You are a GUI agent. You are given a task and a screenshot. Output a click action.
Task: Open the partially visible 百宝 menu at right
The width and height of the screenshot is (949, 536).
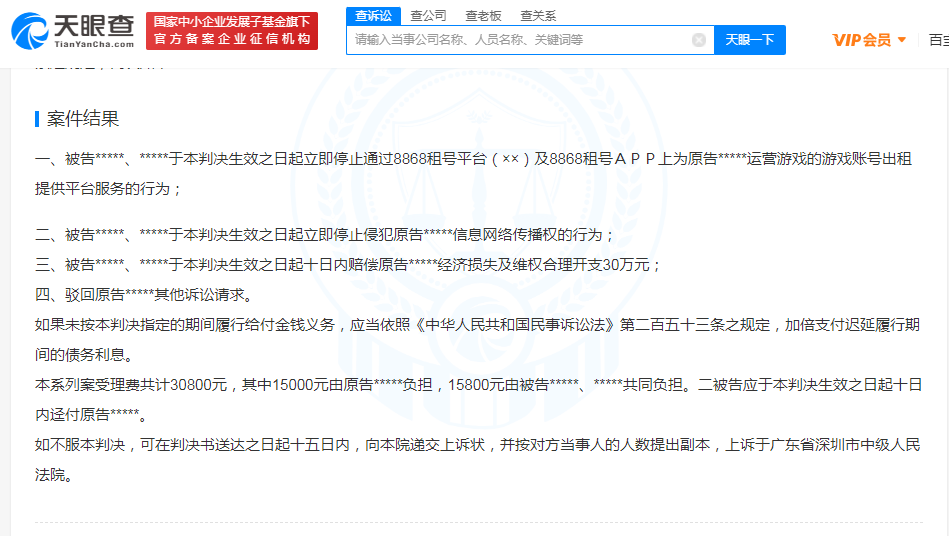938,40
